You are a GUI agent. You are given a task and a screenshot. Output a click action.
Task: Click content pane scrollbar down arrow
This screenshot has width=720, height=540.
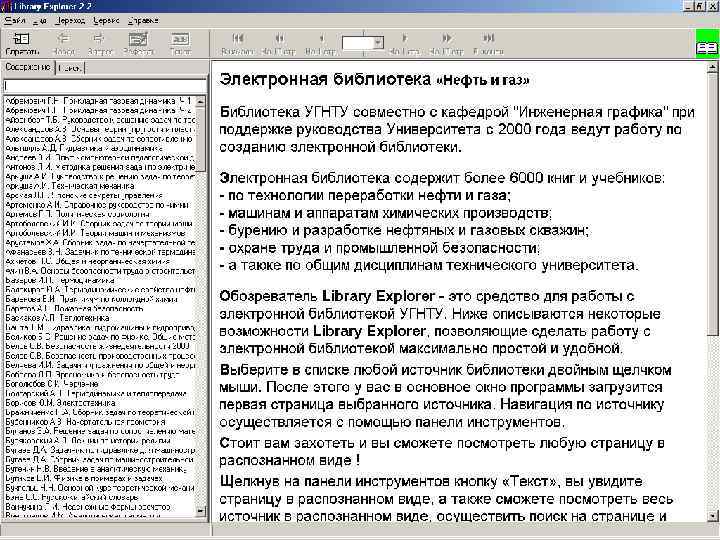712,516
